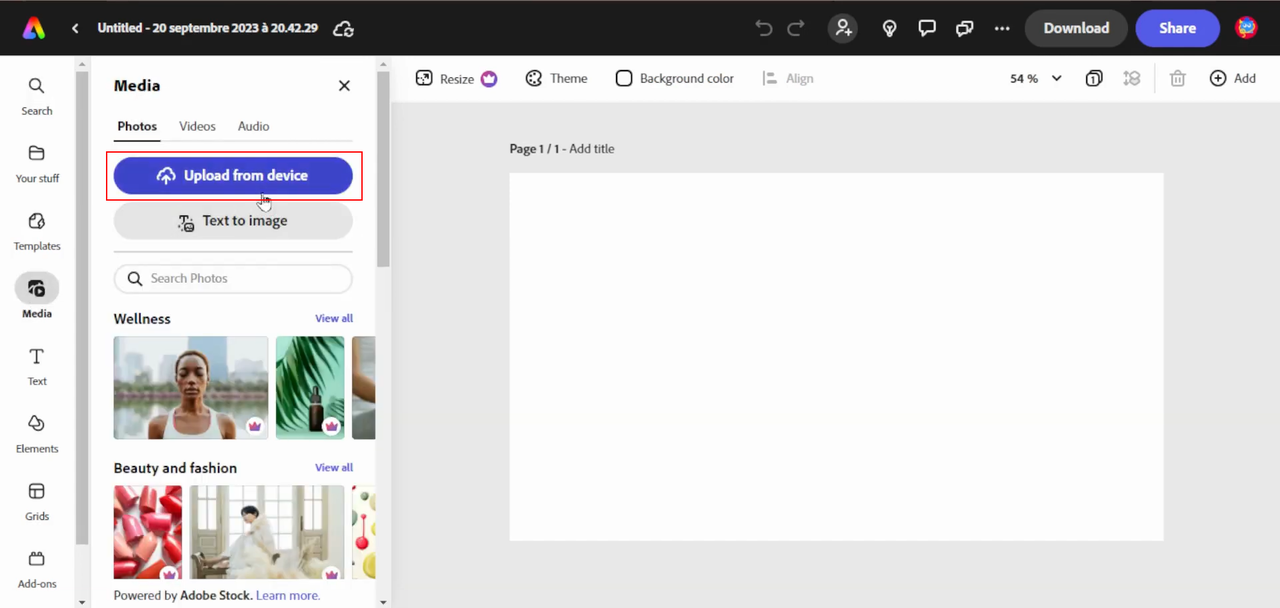
Task: Add a new page with Add
Action: (x=1232, y=78)
